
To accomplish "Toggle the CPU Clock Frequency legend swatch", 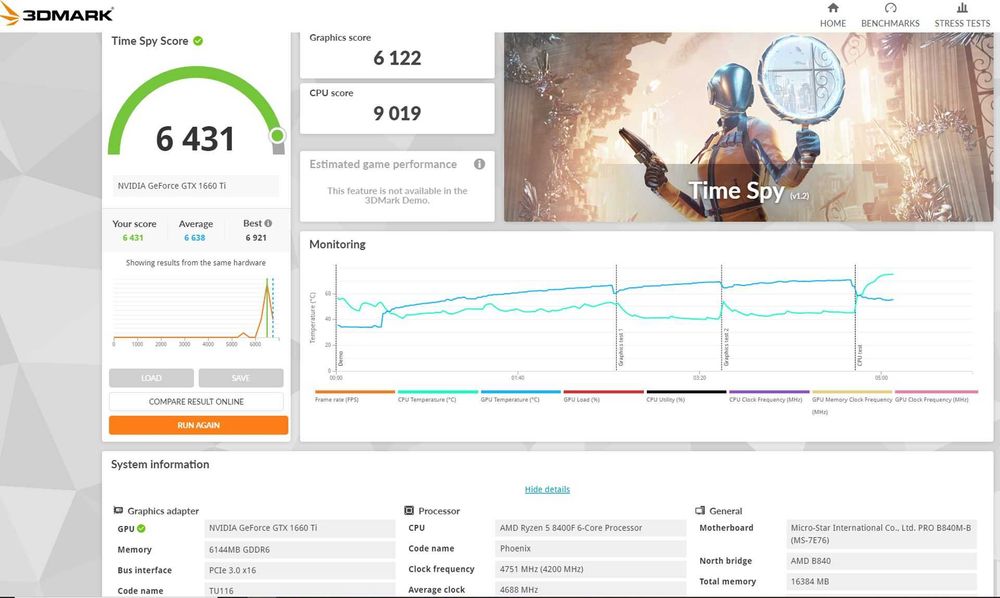I will pos(769,392).
